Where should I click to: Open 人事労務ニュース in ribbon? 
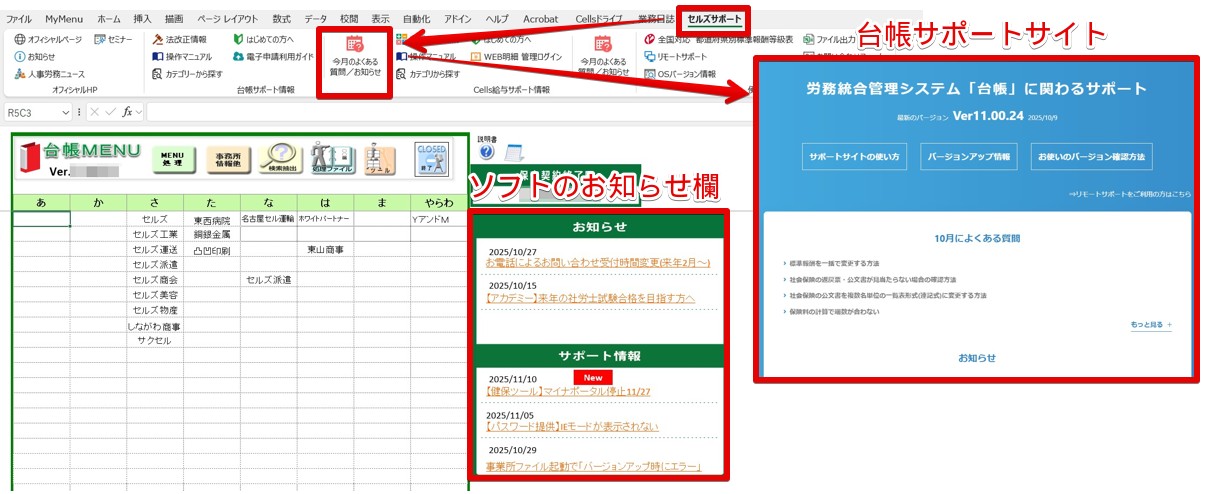[50, 74]
